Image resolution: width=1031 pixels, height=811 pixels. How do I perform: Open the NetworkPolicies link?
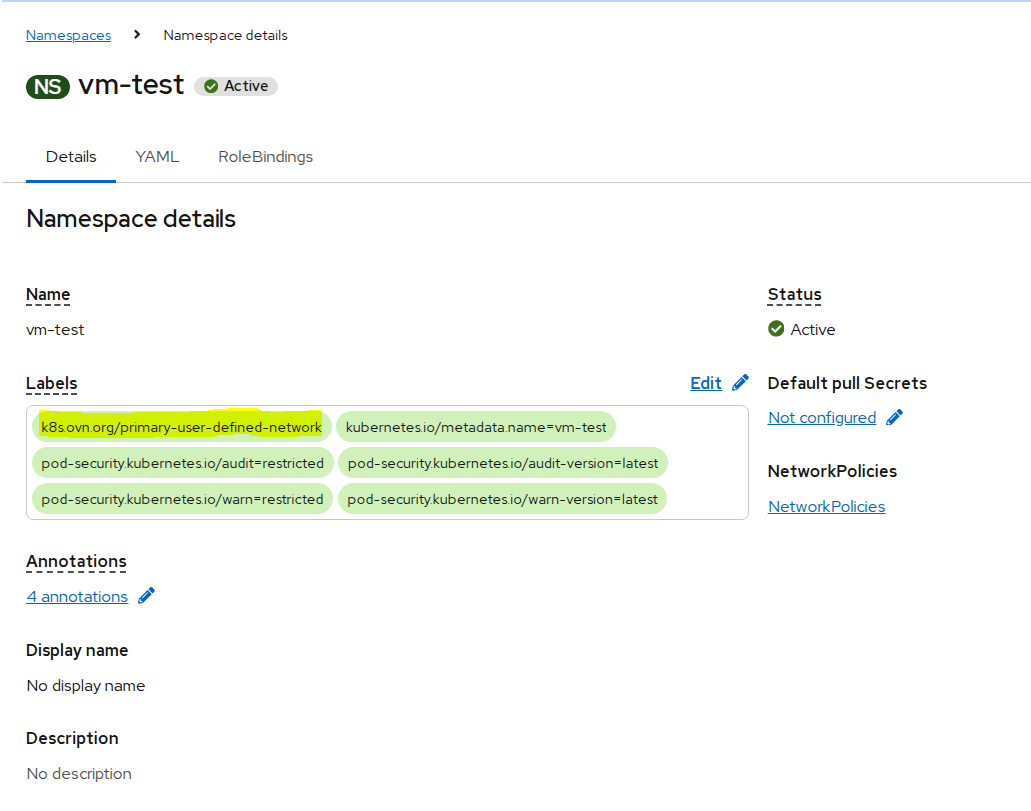826,506
